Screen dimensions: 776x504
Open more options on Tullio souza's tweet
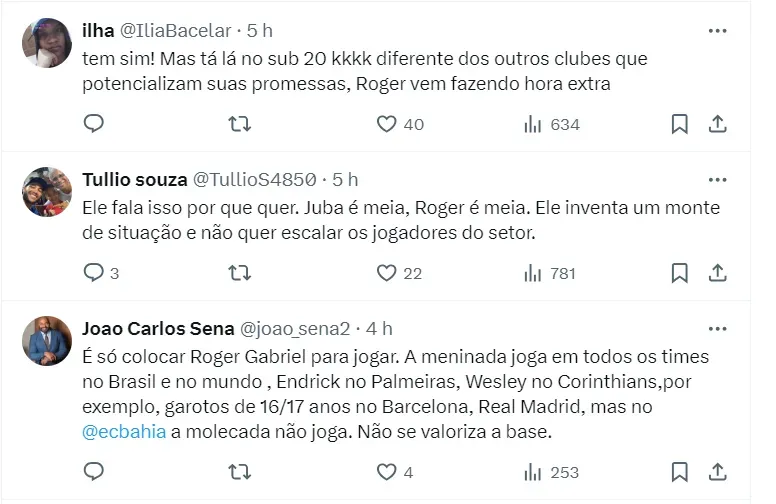pyautogui.click(x=717, y=179)
